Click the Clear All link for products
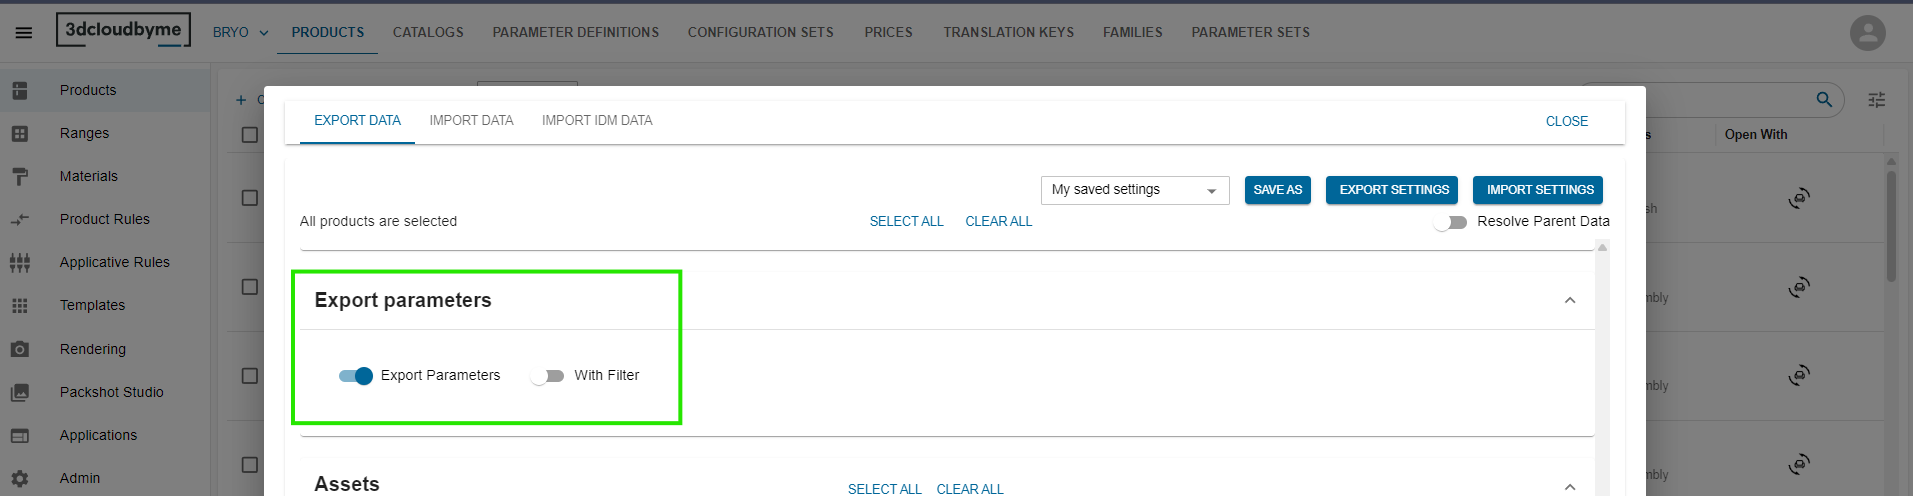This screenshot has height=496, width=1913. click(x=998, y=221)
